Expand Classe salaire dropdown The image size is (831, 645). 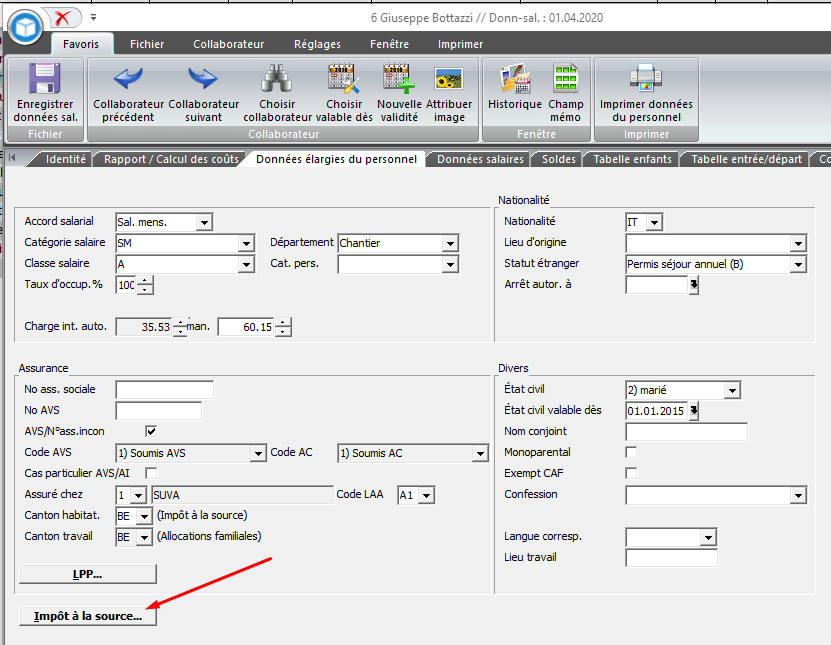point(246,264)
